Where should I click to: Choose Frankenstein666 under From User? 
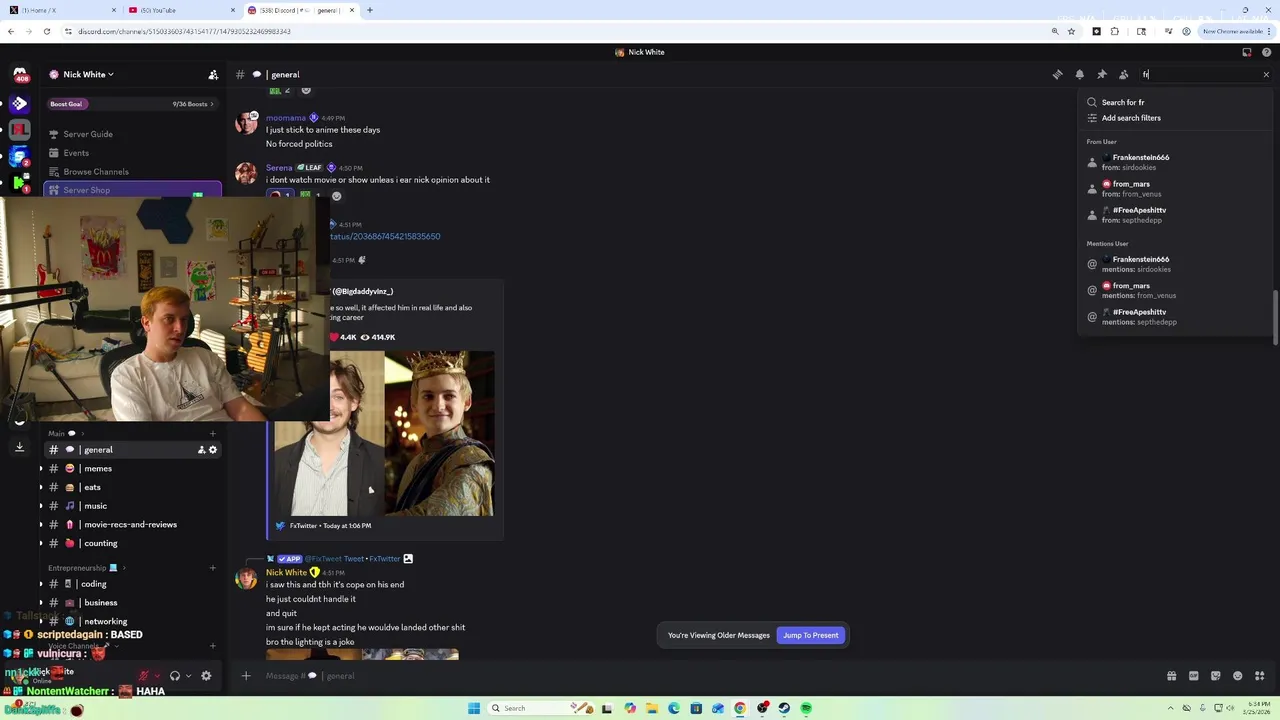(1175, 162)
